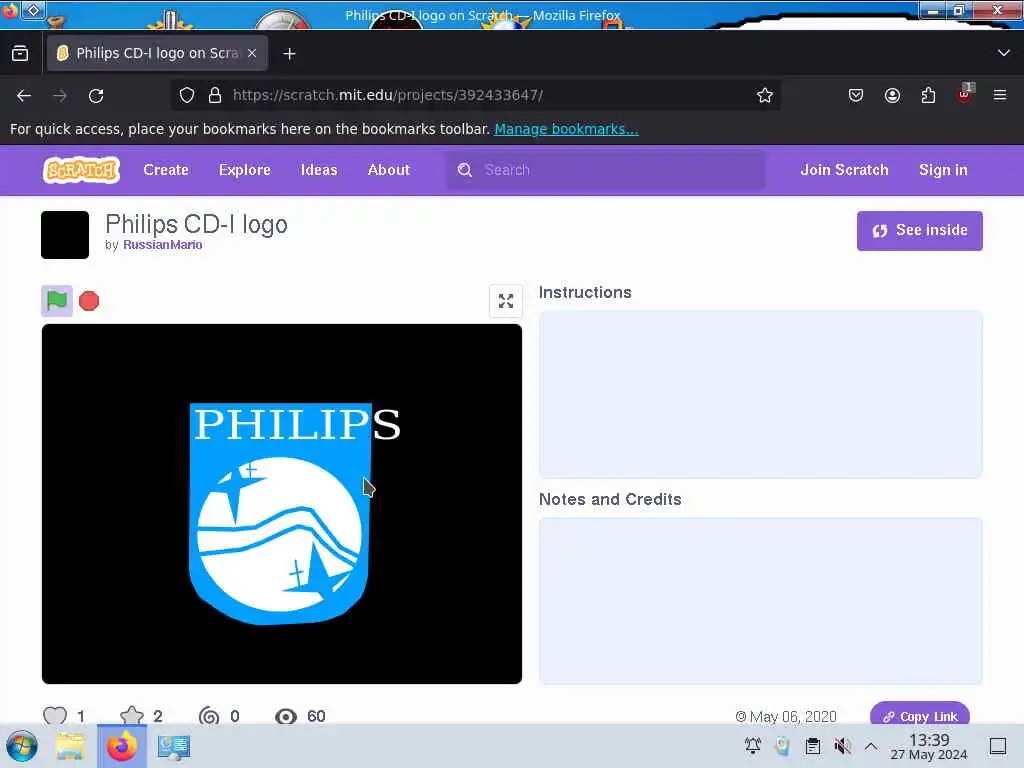Click Manage bookmarks link

pos(566,129)
